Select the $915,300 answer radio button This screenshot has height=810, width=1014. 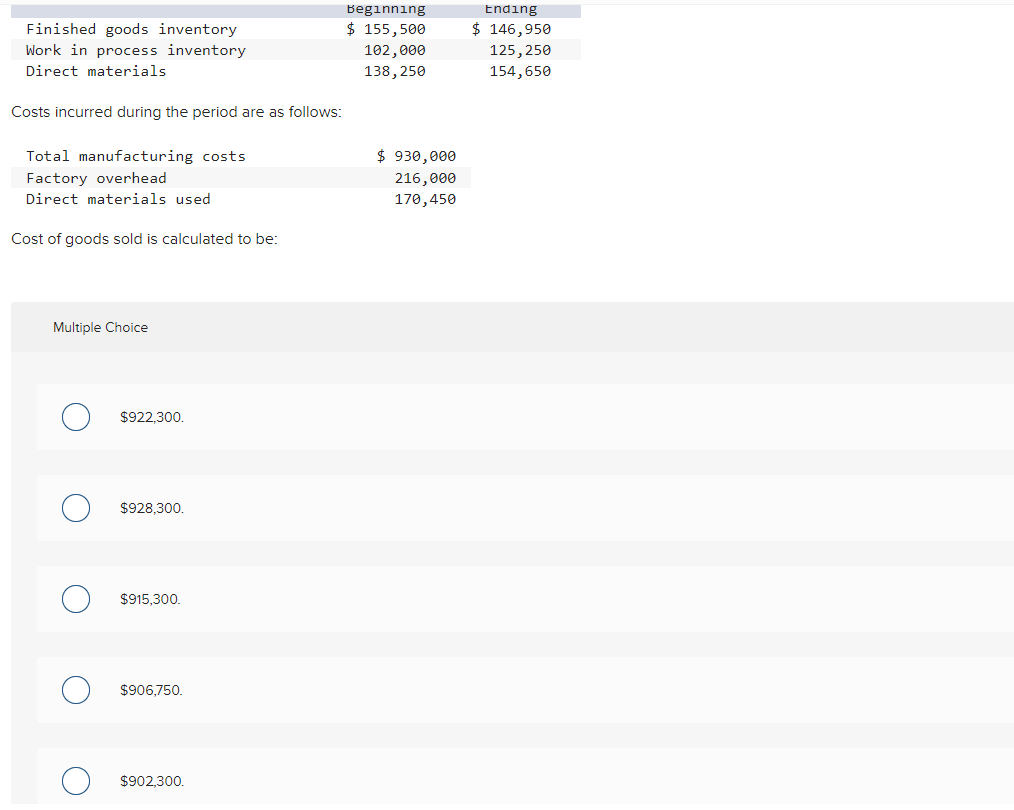click(75, 599)
